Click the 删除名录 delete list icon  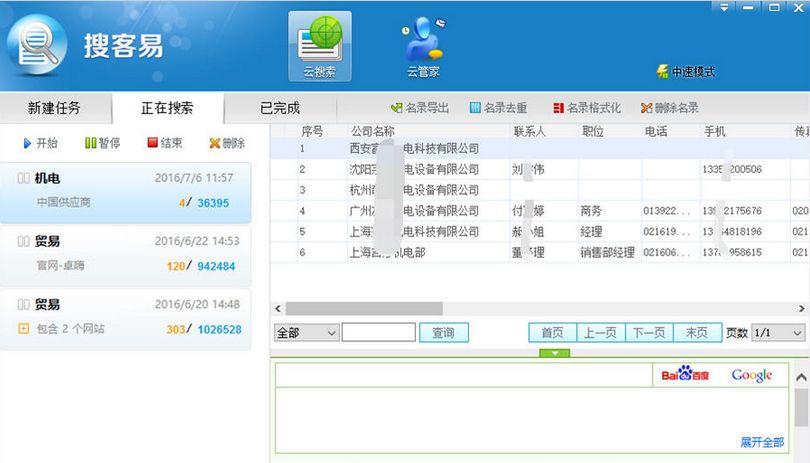pos(647,108)
